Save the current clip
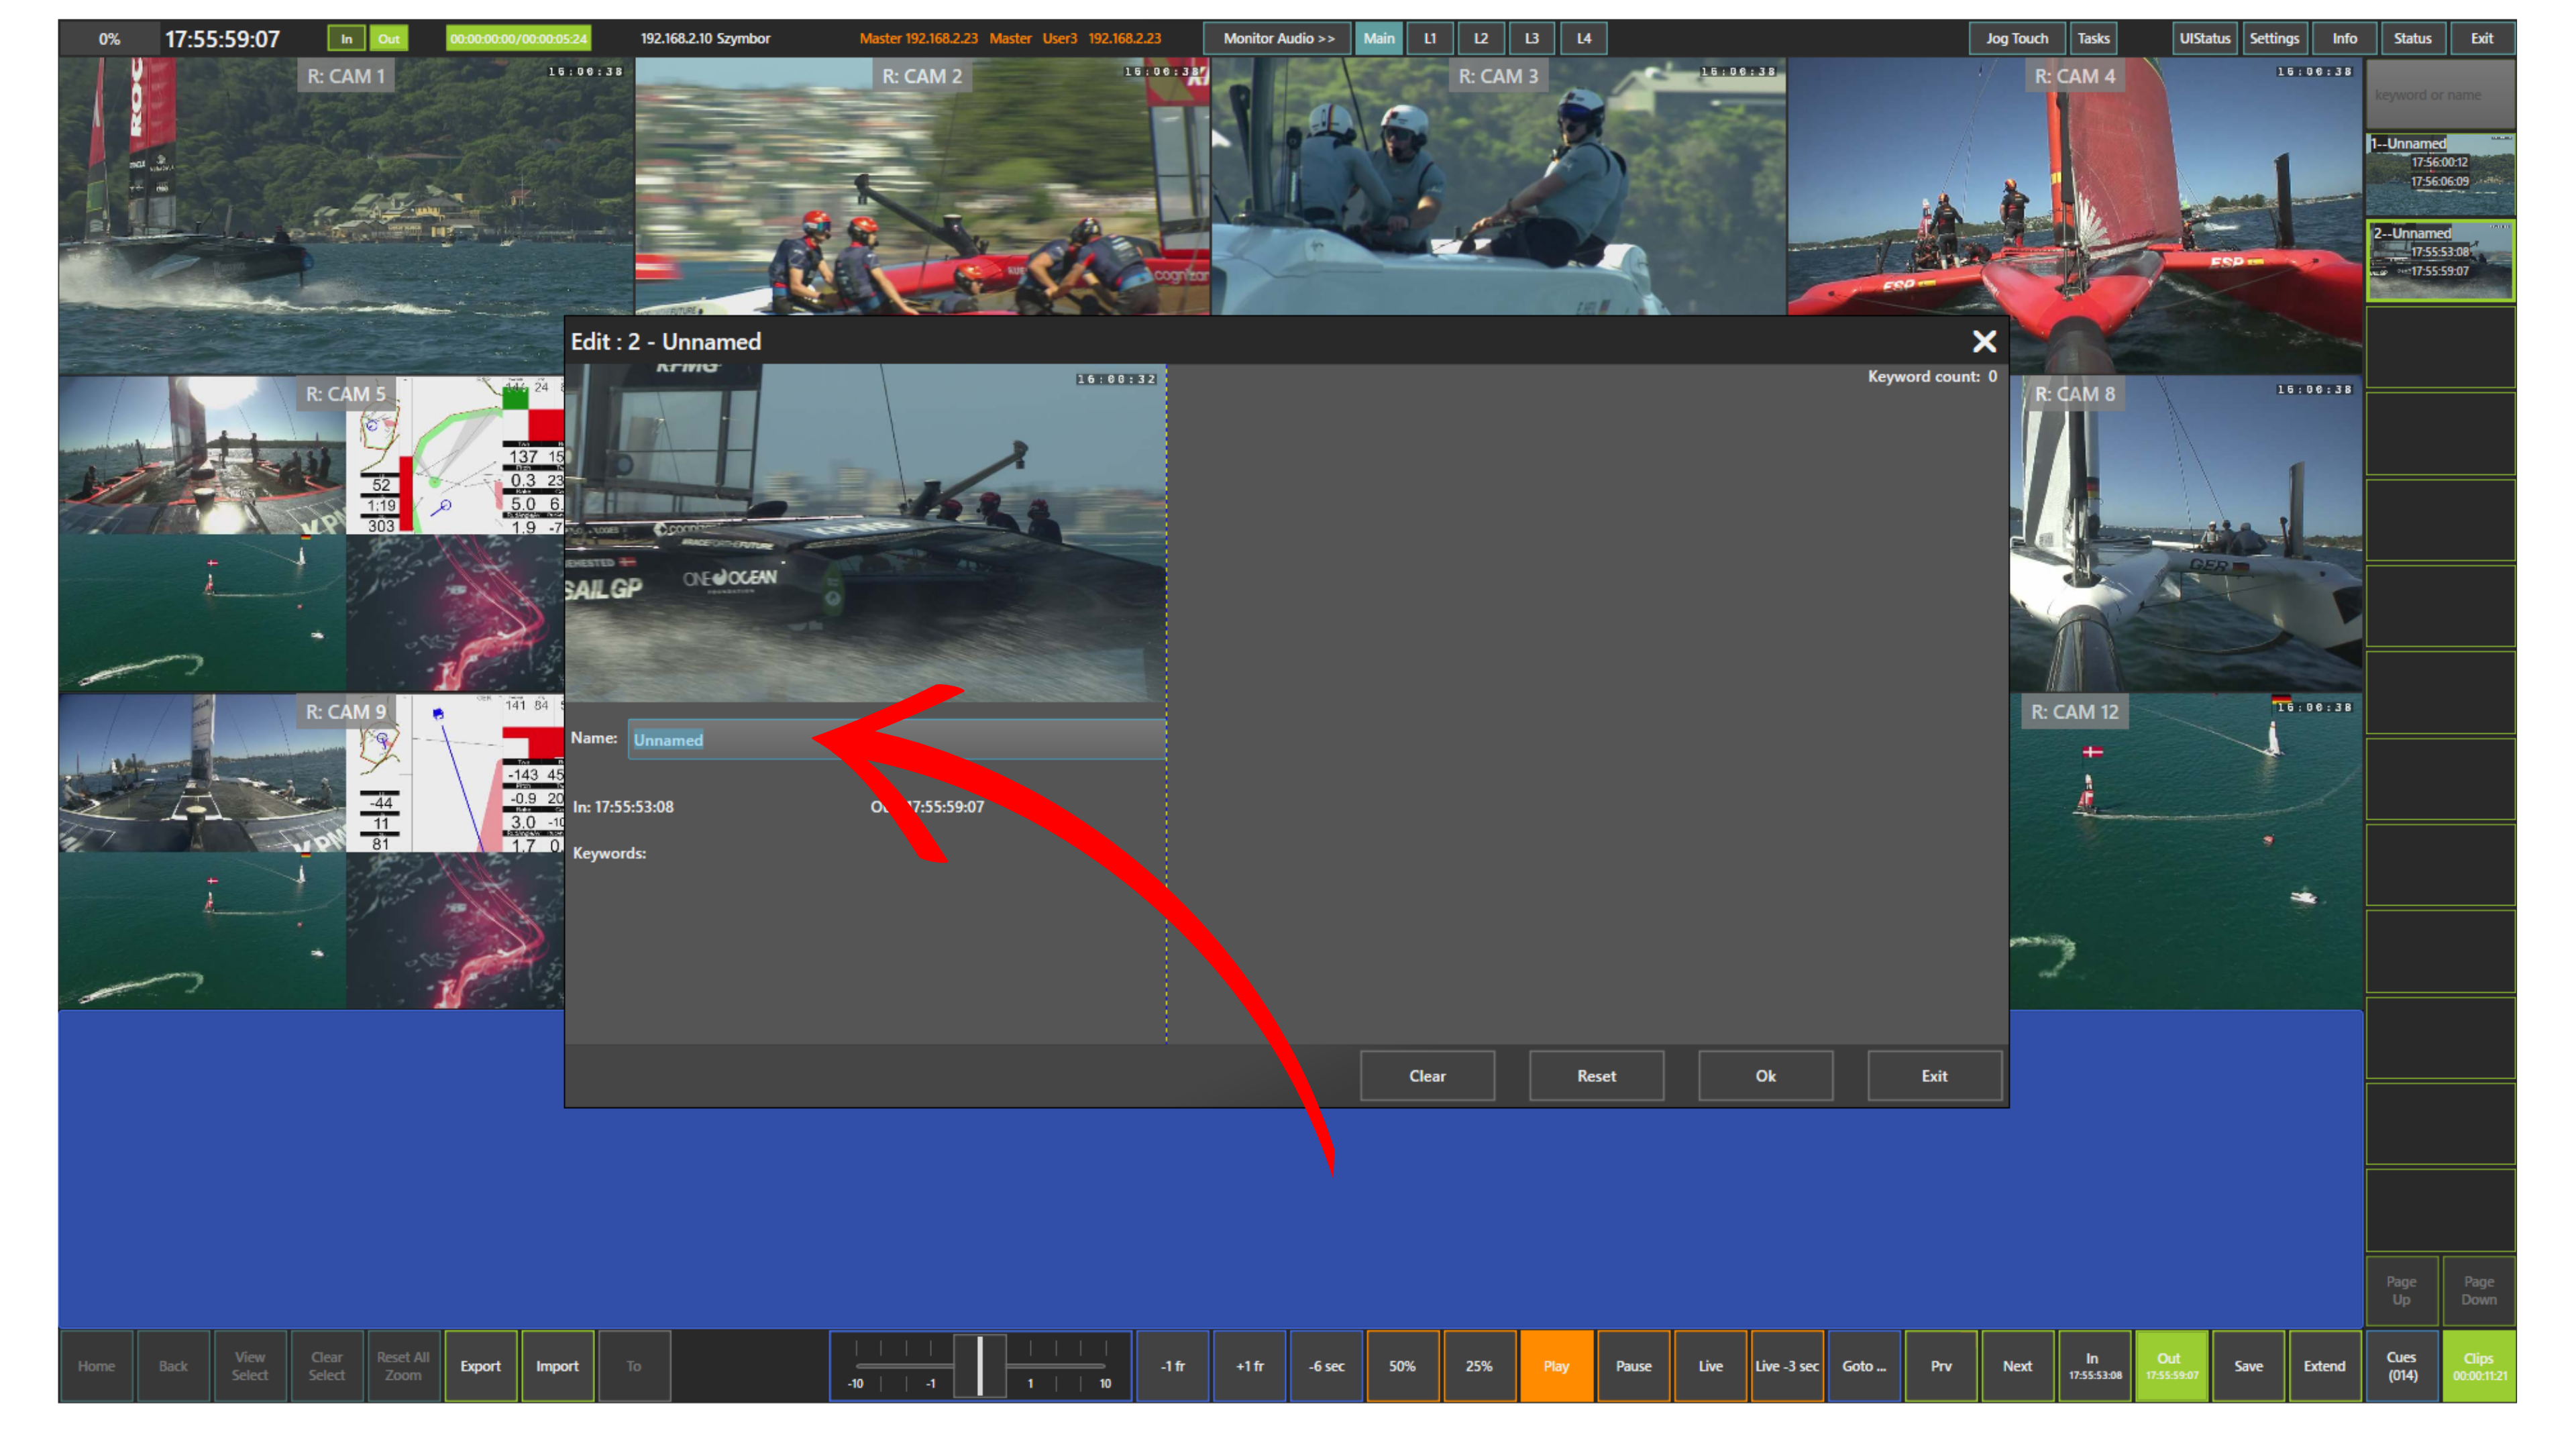The height and width of the screenshot is (1449, 2576). tap(2248, 1366)
